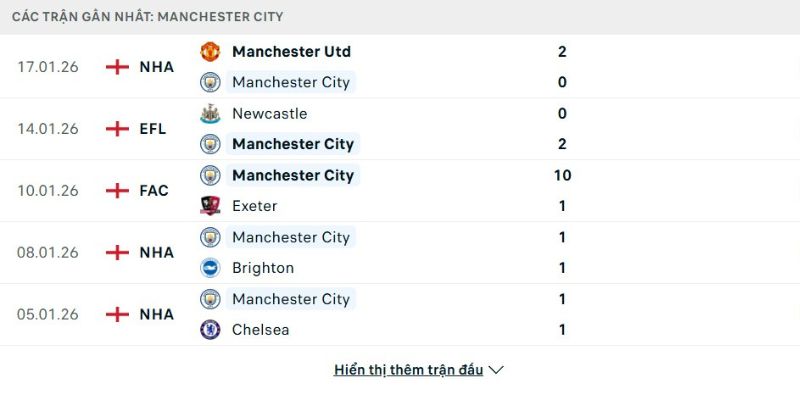
Task: Click the Newcastle club crest icon
Action: pyautogui.click(x=210, y=113)
